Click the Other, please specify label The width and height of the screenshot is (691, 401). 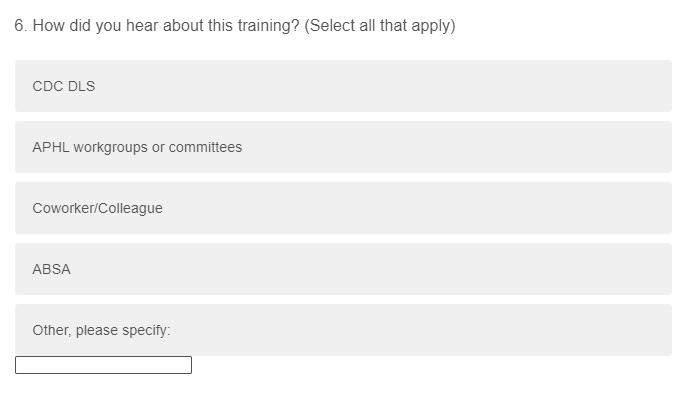click(101, 330)
